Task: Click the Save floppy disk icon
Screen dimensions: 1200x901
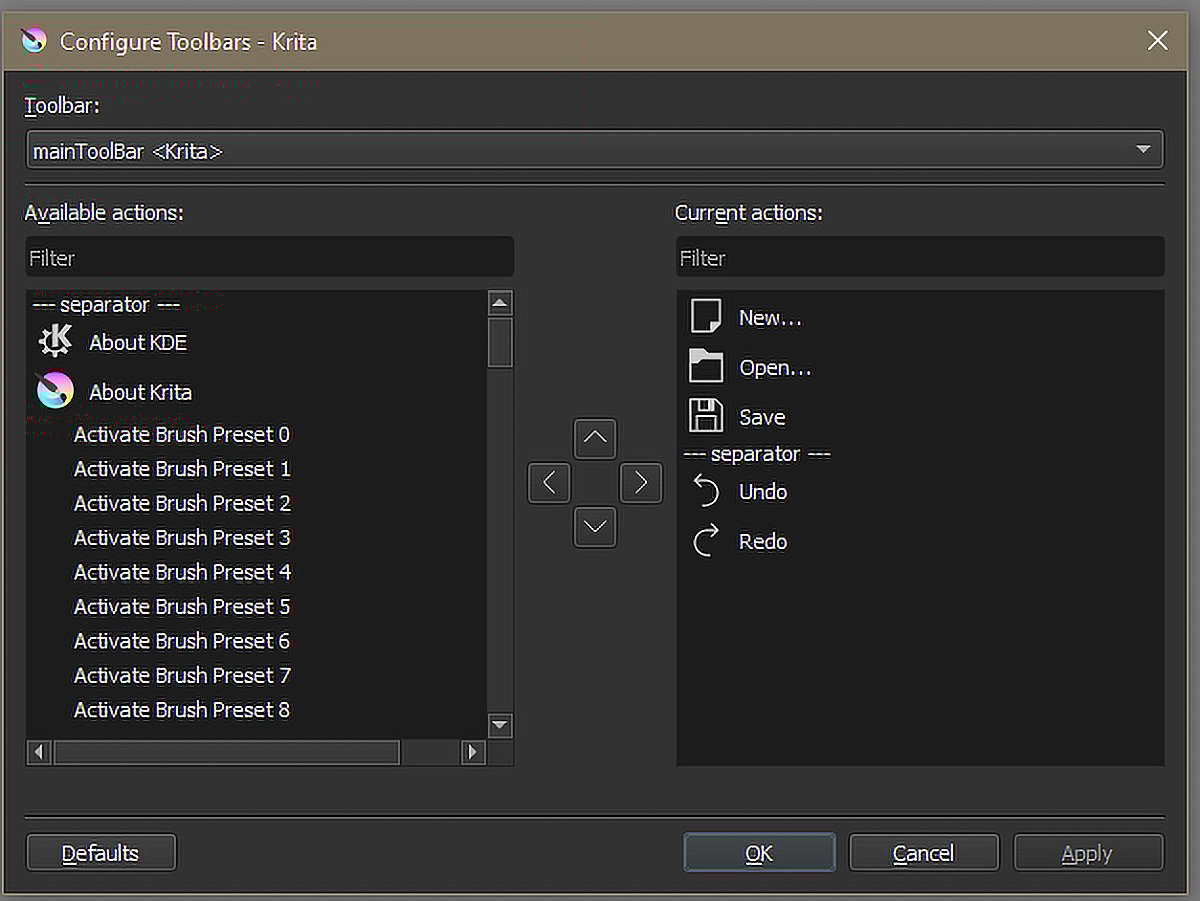Action: click(706, 416)
